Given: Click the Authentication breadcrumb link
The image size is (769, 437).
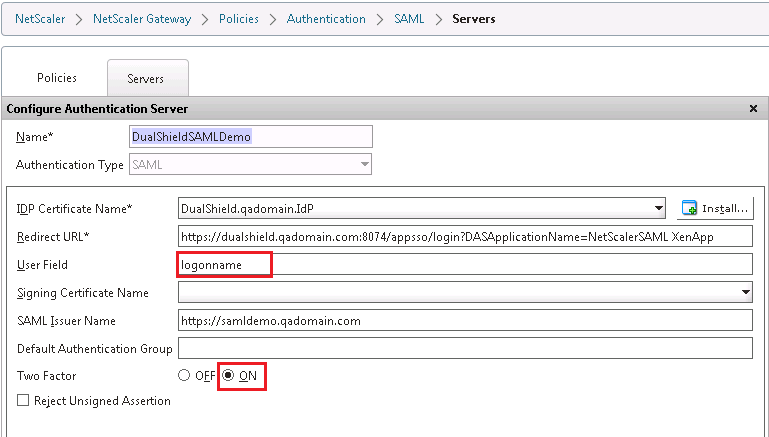Looking at the screenshot, I should [326, 19].
